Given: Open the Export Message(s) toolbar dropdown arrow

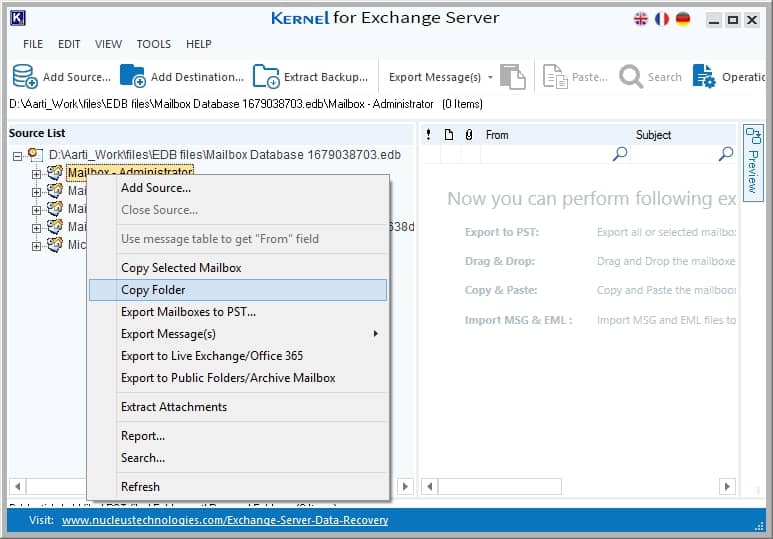Looking at the screenshot, I should [x=490, y=77].
